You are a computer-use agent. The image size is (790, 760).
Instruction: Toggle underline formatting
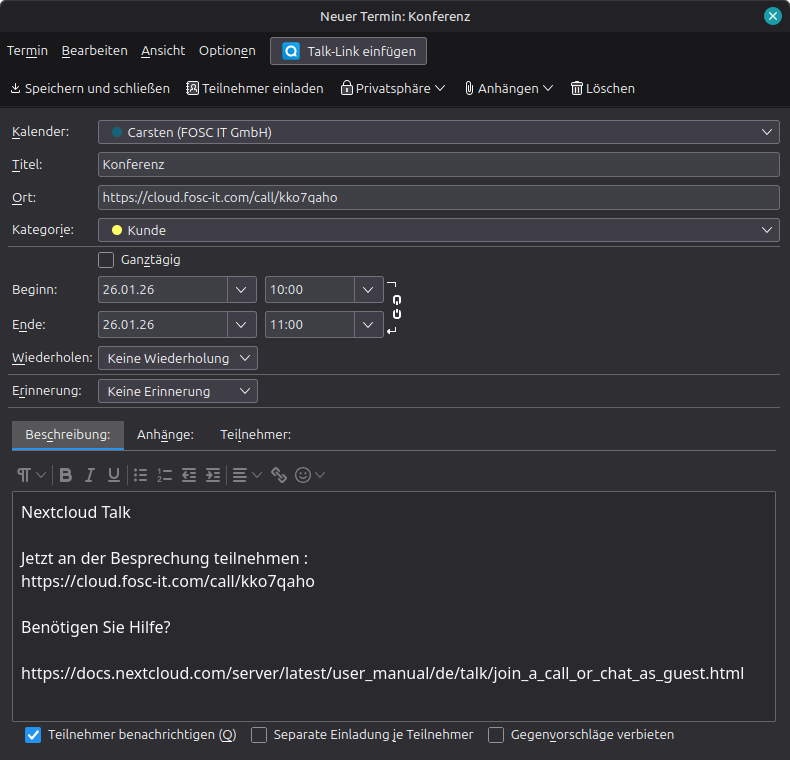pos(114,475)
